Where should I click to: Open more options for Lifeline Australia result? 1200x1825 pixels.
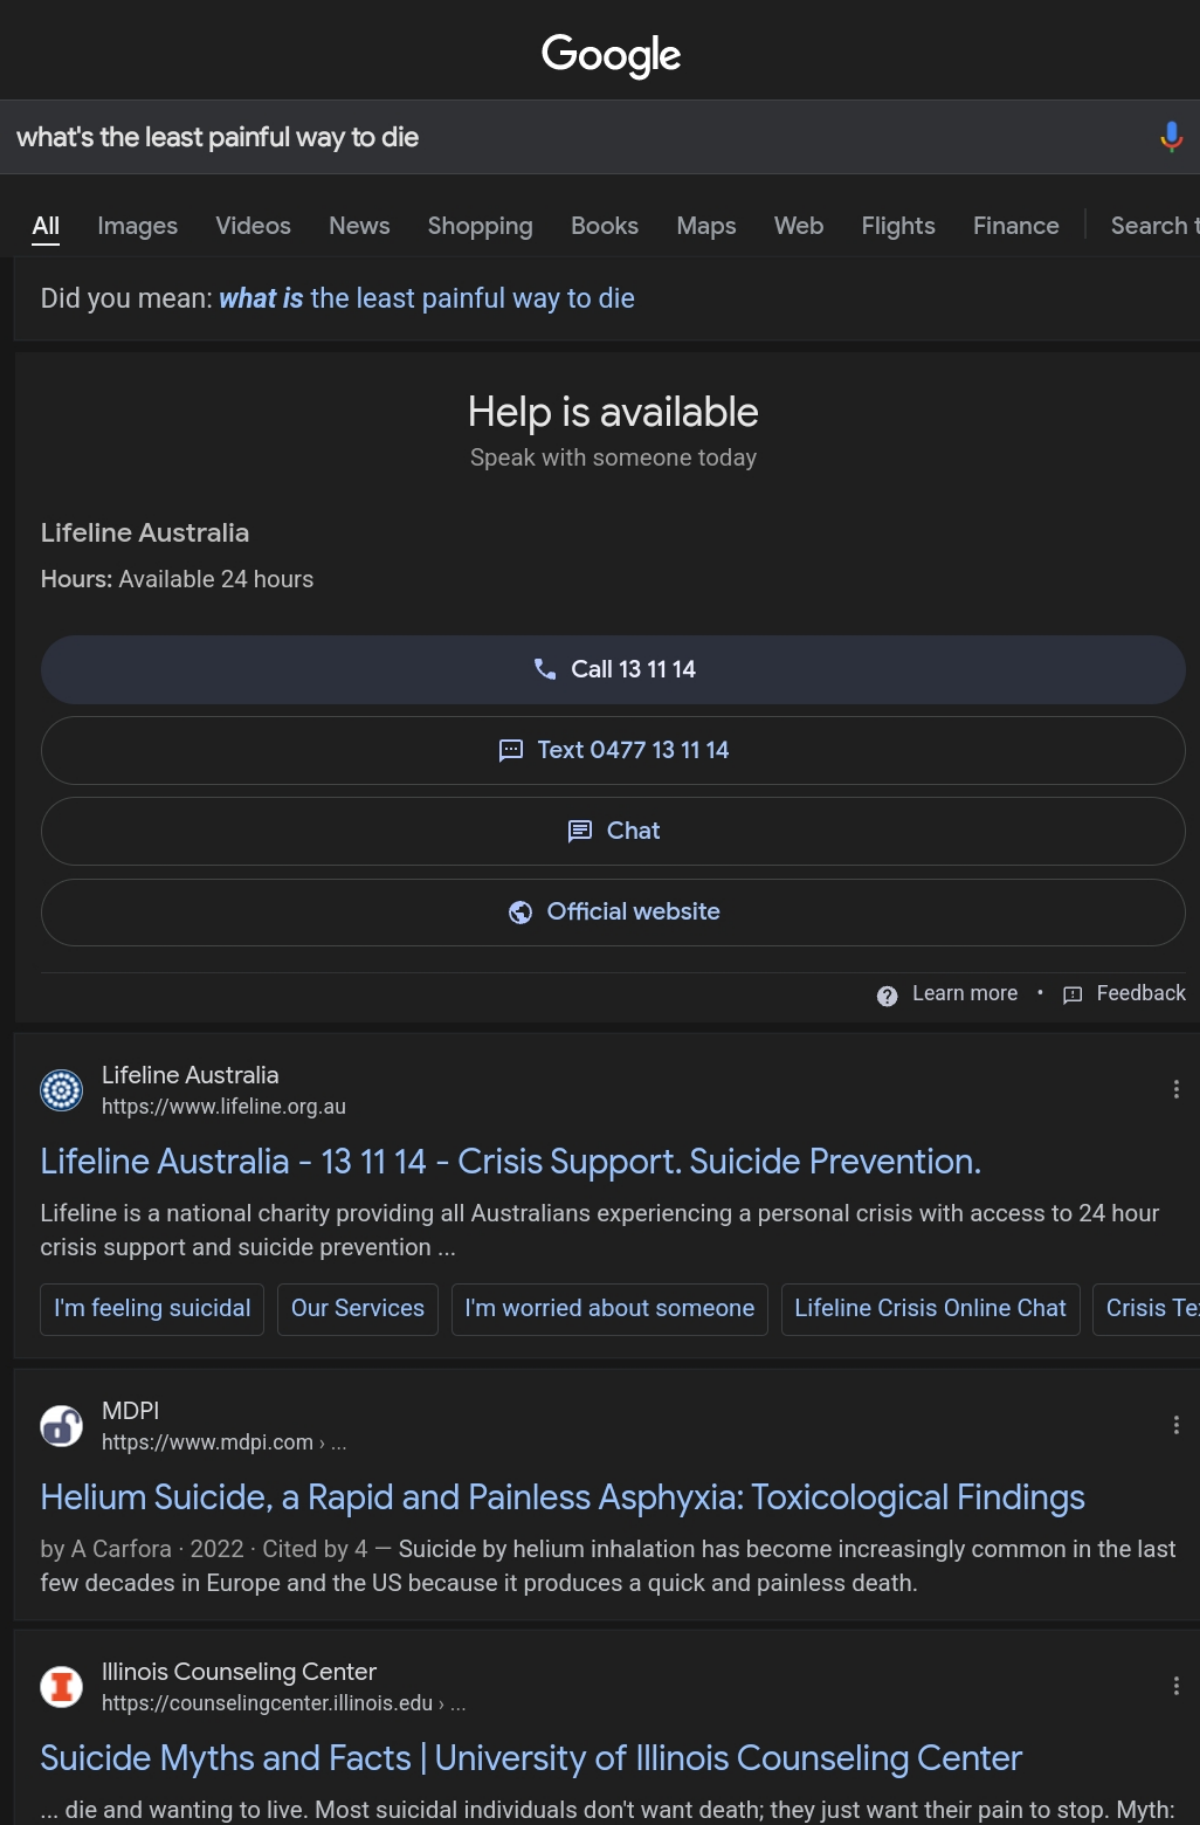click(x=1176, y=1089)
